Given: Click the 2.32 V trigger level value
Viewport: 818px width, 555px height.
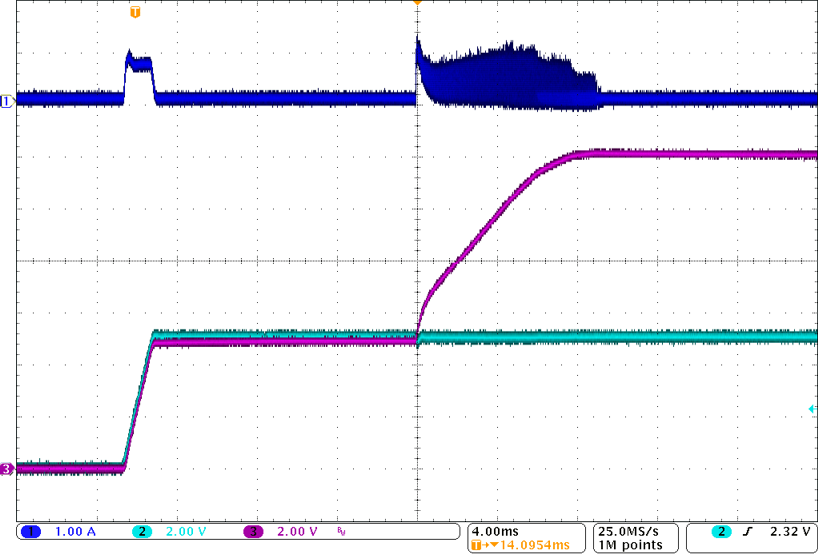Looking at the screenshot, I should (x=787, y=531).
